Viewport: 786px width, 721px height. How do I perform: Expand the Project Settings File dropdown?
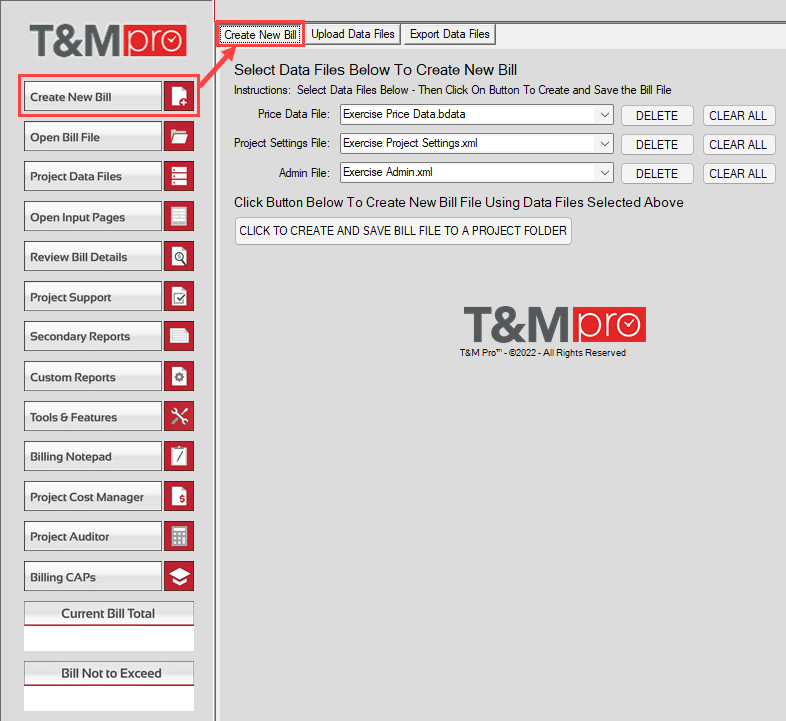point(605,144)
